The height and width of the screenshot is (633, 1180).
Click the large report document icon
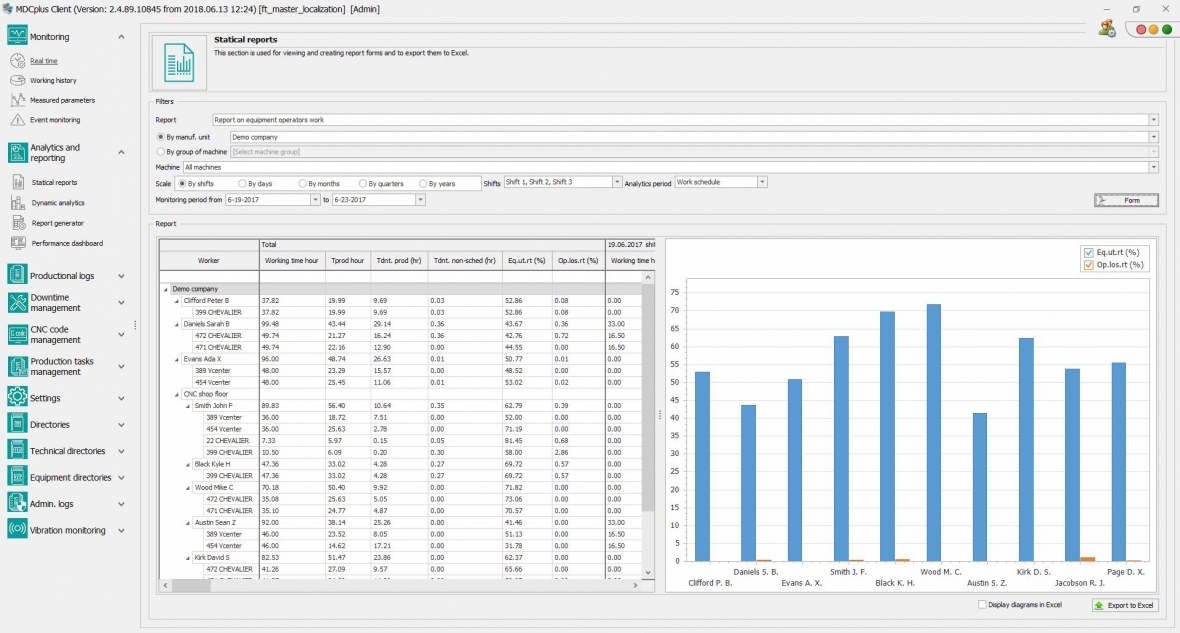click(179, 62)
